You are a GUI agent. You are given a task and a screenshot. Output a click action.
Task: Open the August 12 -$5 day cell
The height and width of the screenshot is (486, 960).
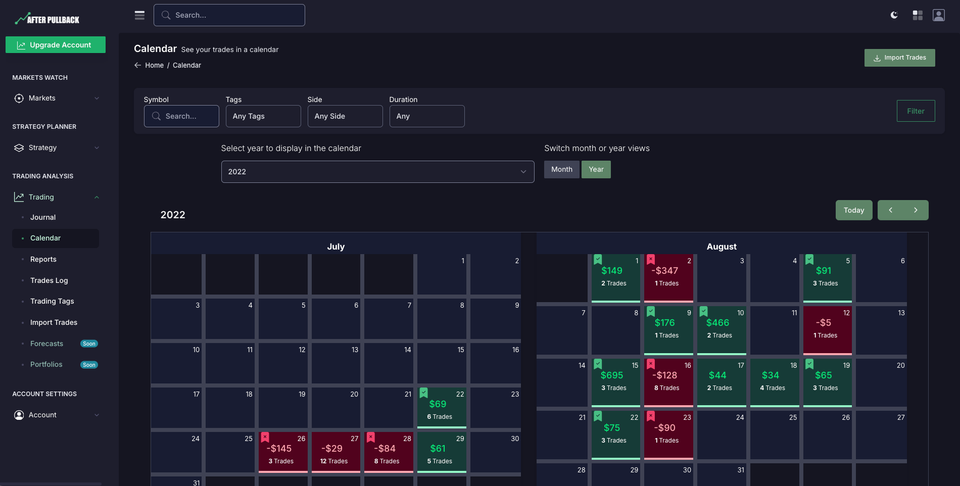coord(827,331)
